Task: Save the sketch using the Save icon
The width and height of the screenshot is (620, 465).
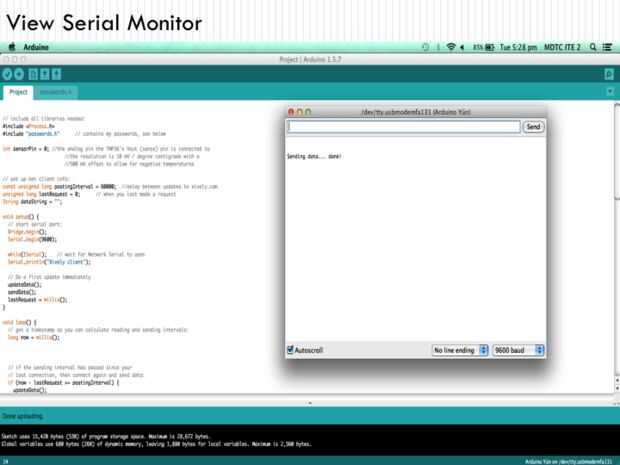Action: pyautogui.click(x=57, y=74)
